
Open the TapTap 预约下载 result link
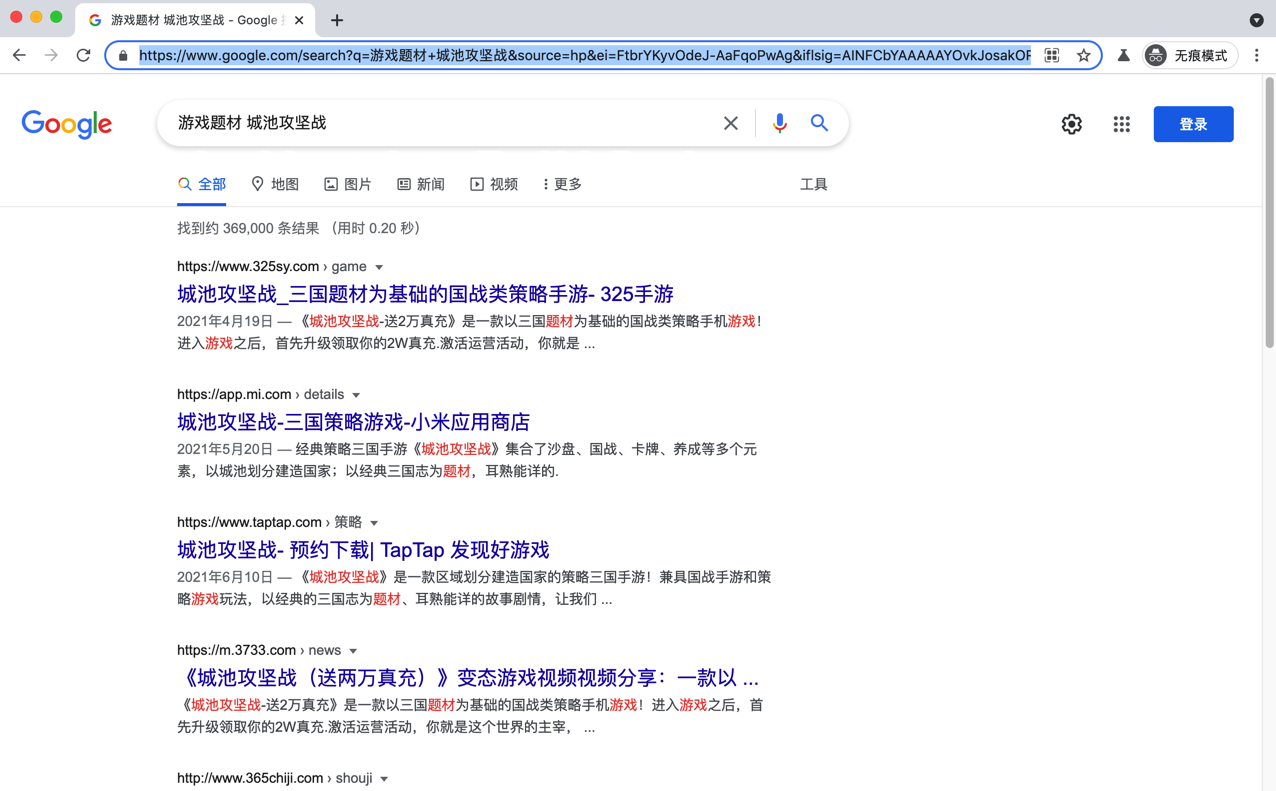(363, 550)
